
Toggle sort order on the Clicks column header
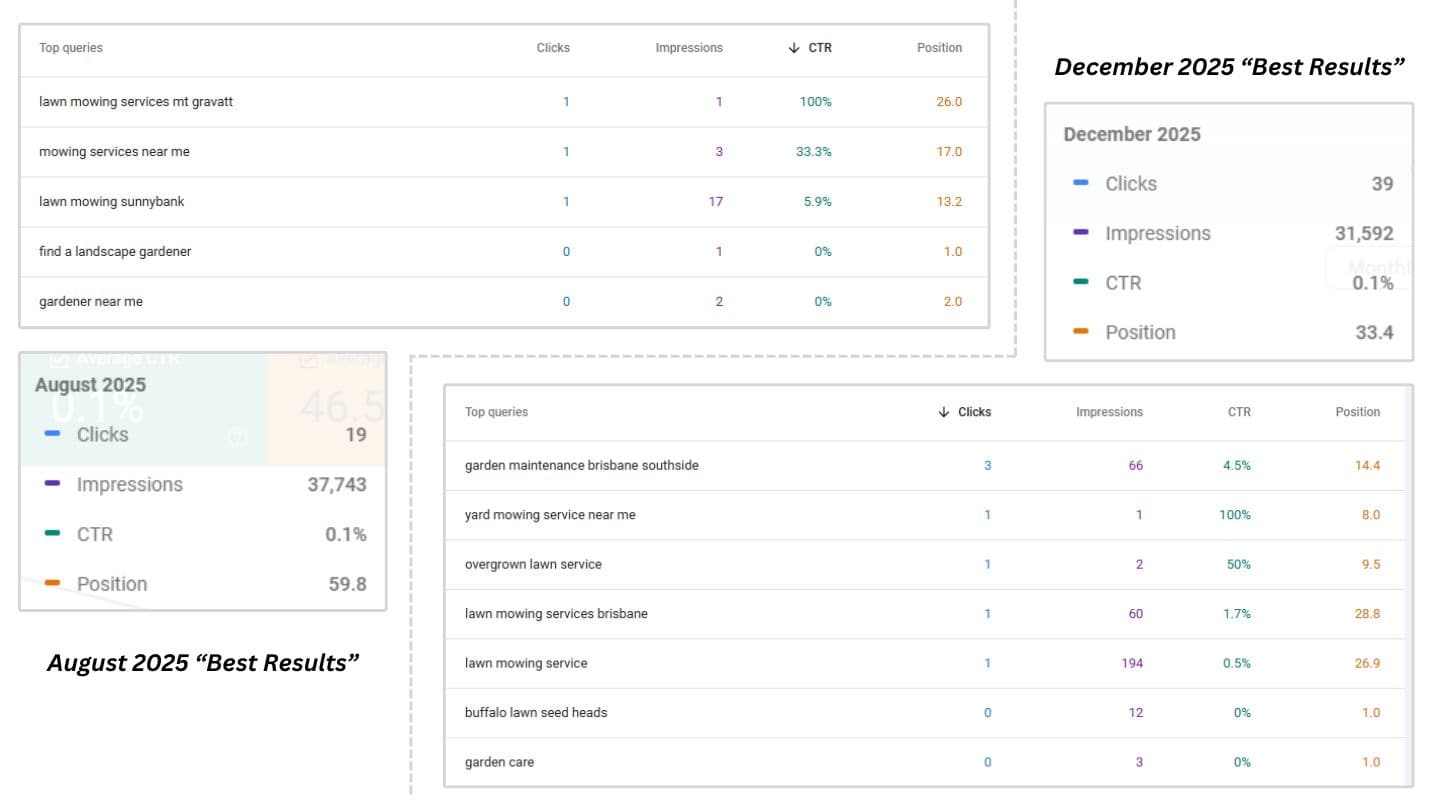(x=553, y=47)
